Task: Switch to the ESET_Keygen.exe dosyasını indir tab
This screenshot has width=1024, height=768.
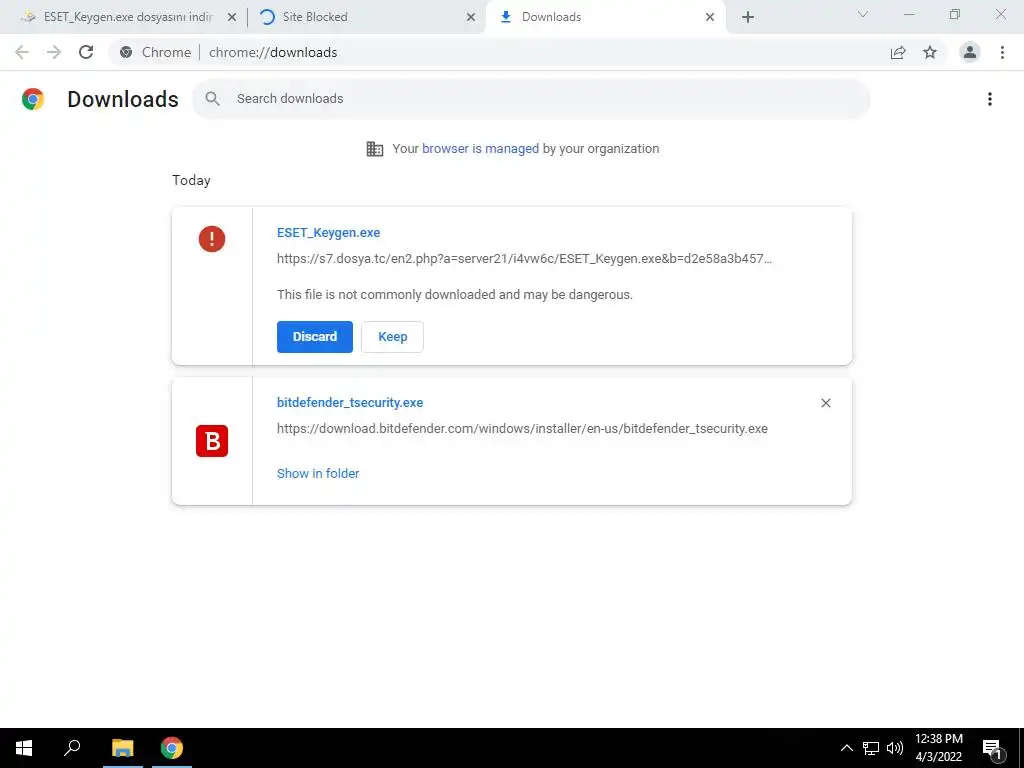Action: [x=129, y=17]
